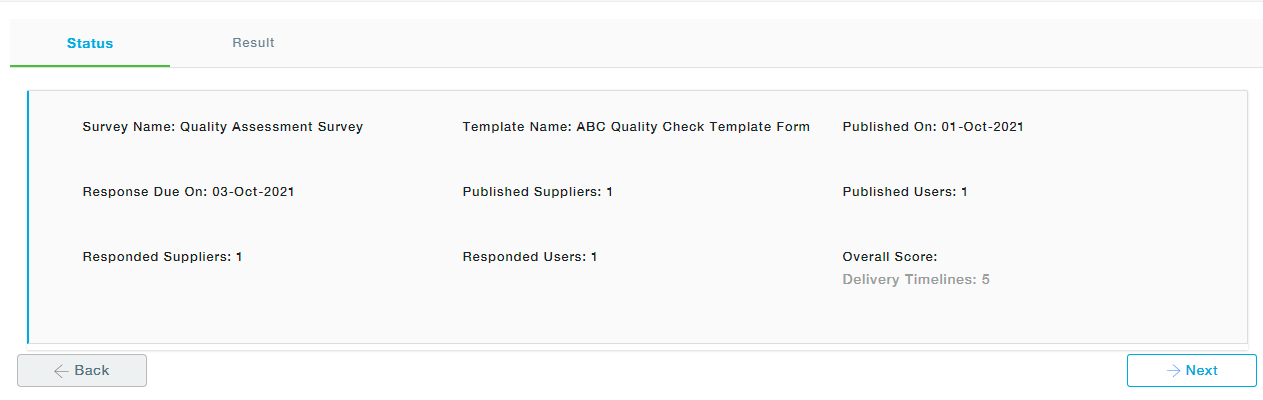The width and height of the screenshot is (1263, 400).
Task: Switch to the Status tab
Action: point(90,43)
